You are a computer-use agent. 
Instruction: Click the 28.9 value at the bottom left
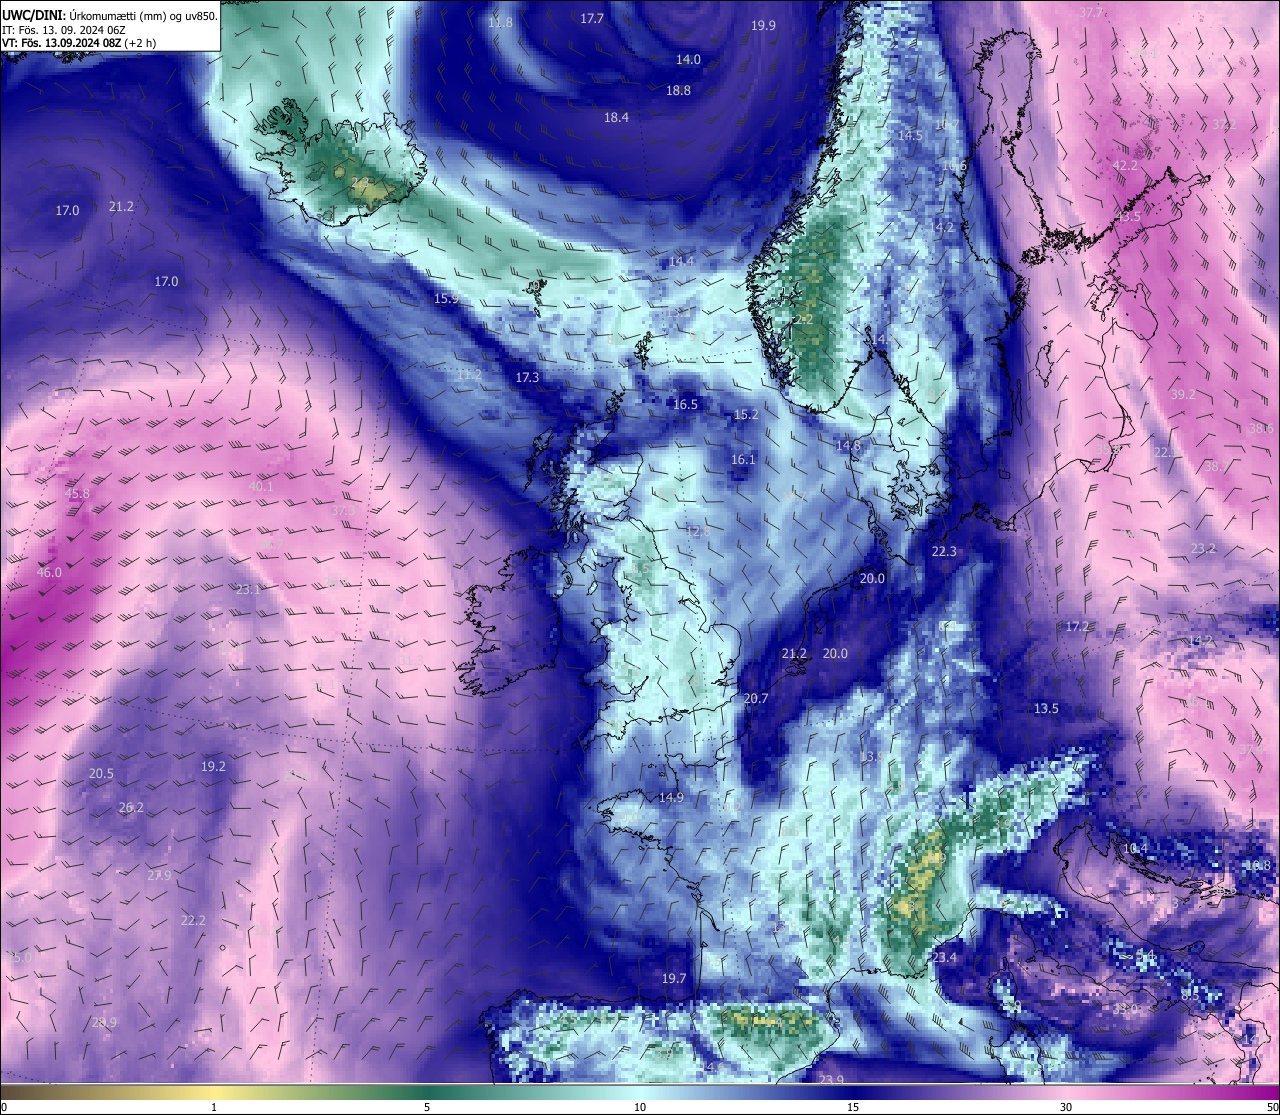click(x=104, y=1023)
